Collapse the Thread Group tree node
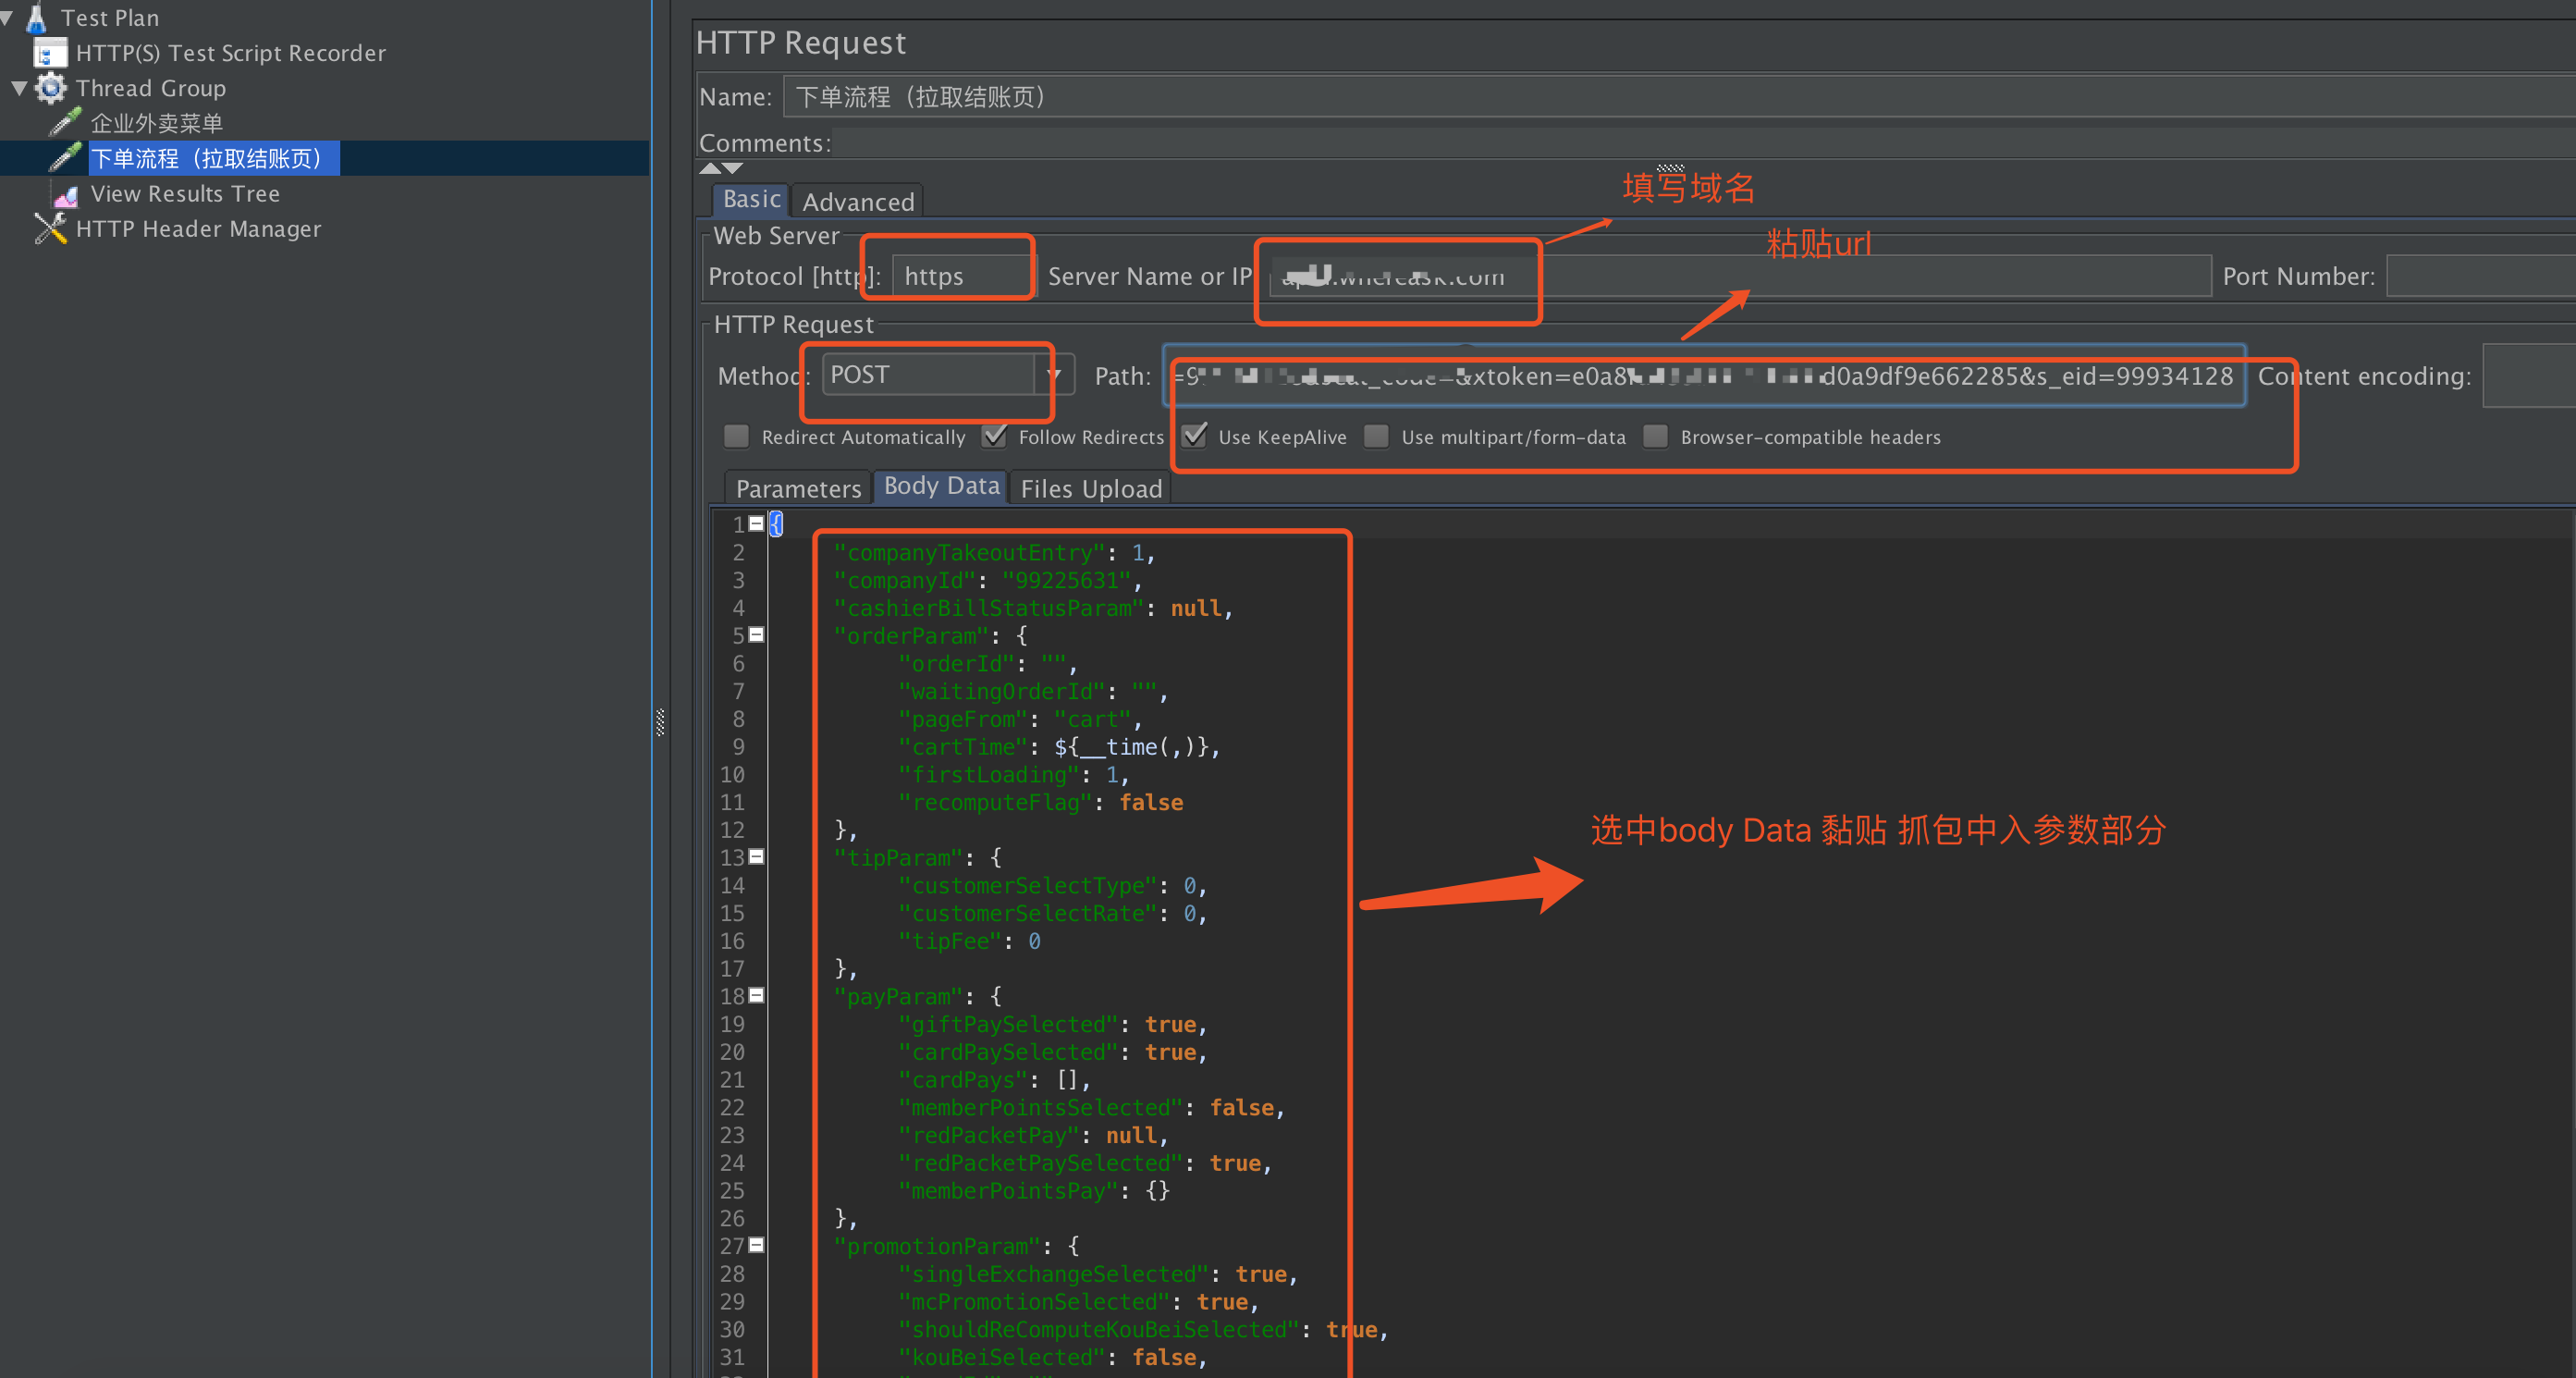 (x=19, y=88)
